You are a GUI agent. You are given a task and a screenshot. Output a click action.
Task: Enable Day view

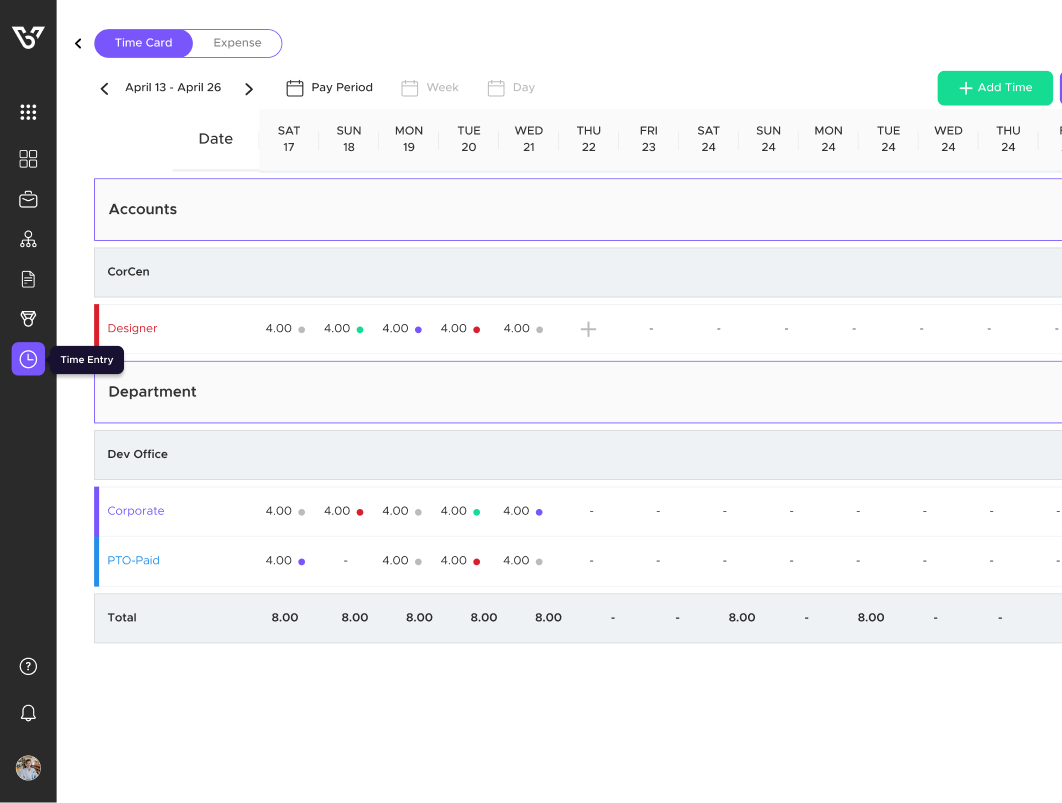pos(511,87)
